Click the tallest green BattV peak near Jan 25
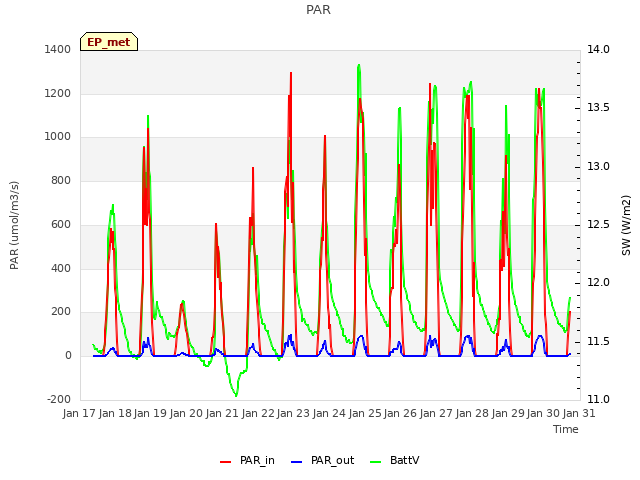Viewport: 640px width, 480px height. [359, 65]
